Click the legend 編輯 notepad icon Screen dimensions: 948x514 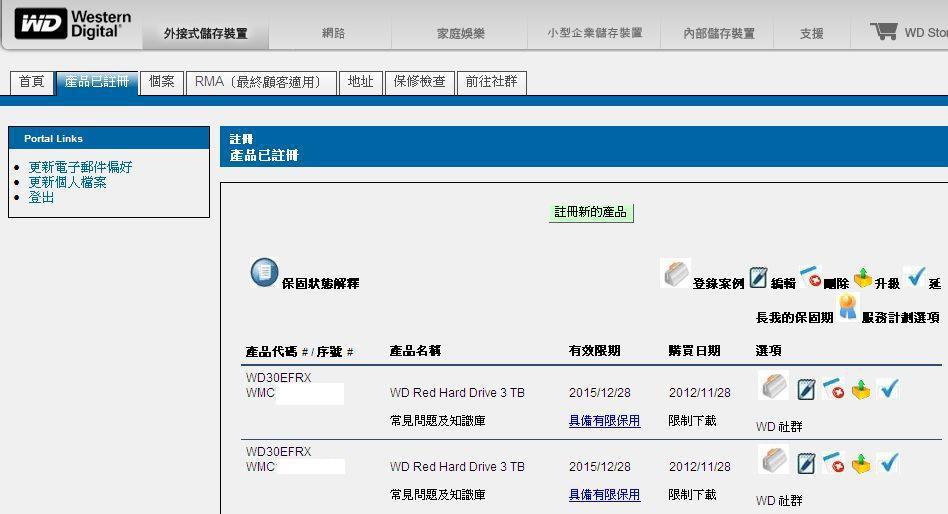pyautogui.click(x=758, y=278)
